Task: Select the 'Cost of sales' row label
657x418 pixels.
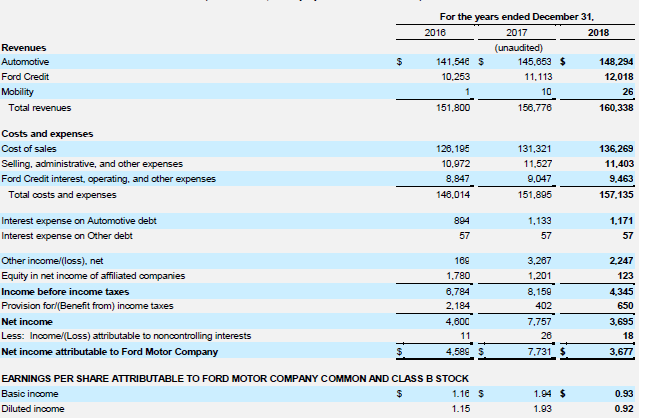Action: tap(29, 149)
